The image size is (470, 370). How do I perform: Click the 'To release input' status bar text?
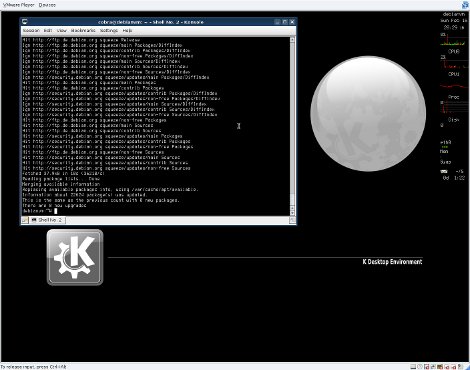(x=33, y=367)
